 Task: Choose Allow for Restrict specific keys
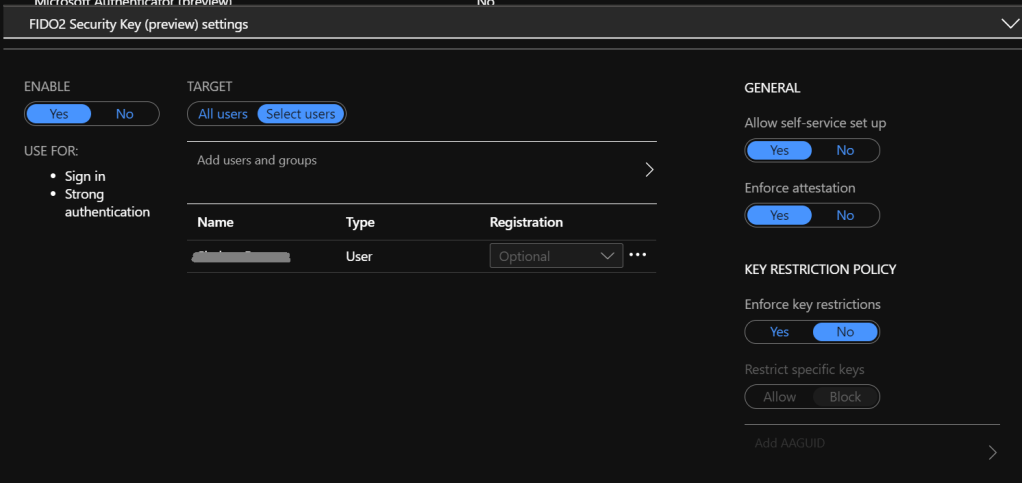[x=779, y=397]
